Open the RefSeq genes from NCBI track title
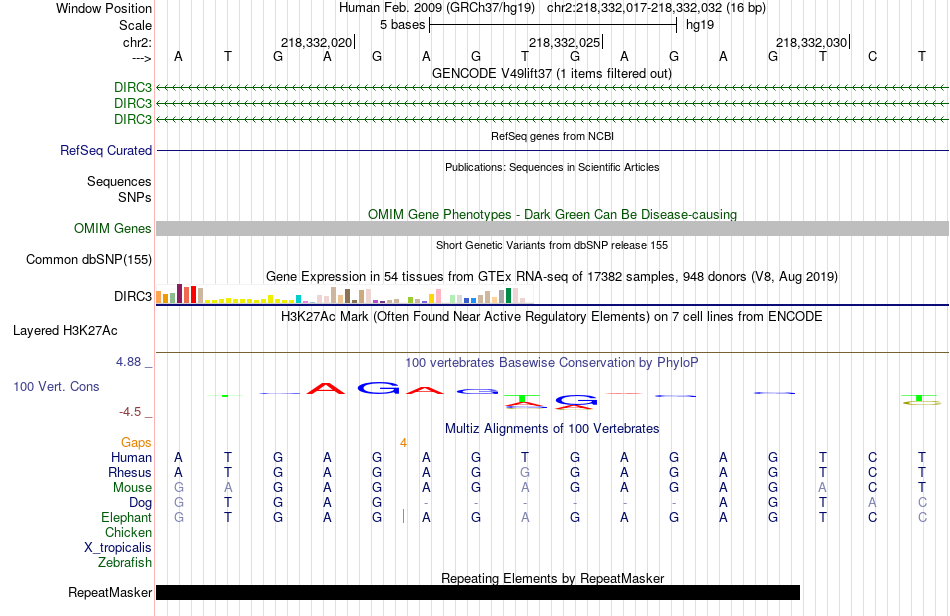950x616 pixels. coord(552,136)
